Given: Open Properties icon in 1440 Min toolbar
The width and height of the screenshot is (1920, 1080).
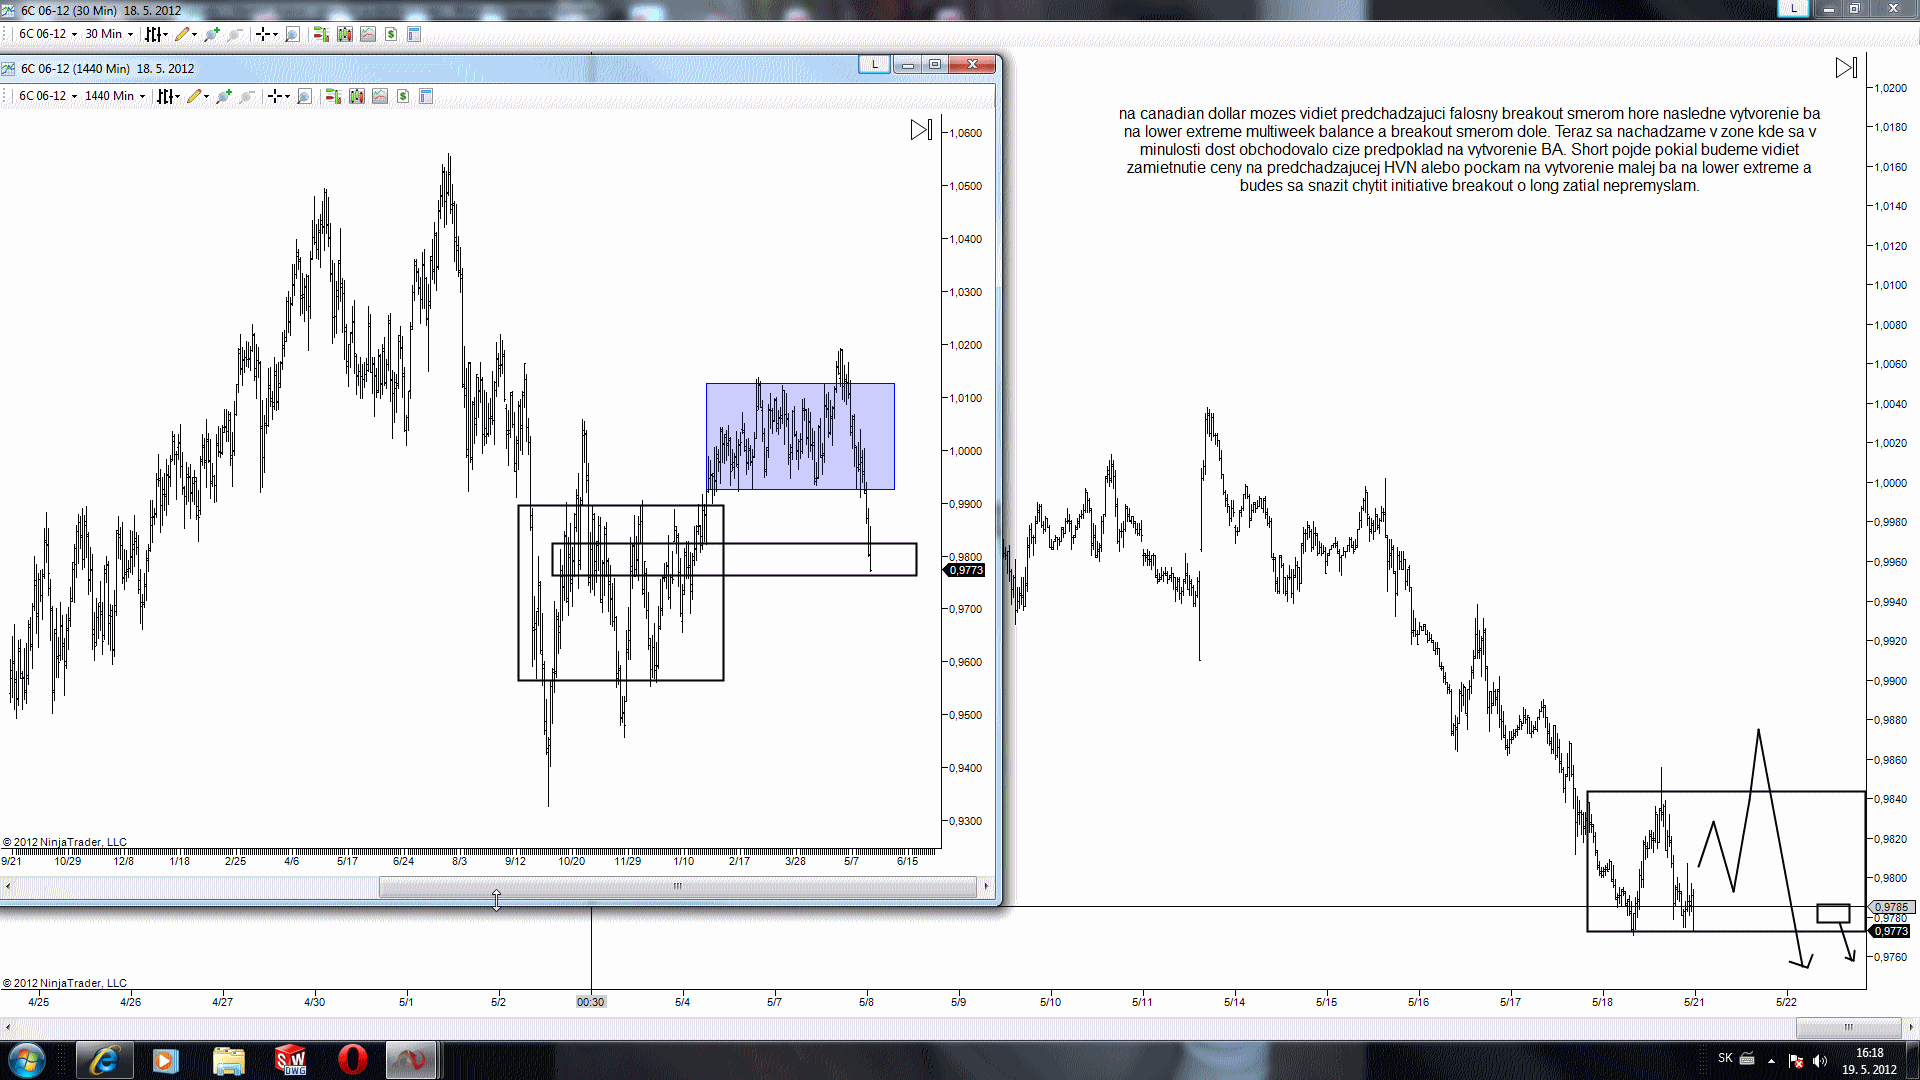Looking at the screenshot, I should [x=426, y=96].
